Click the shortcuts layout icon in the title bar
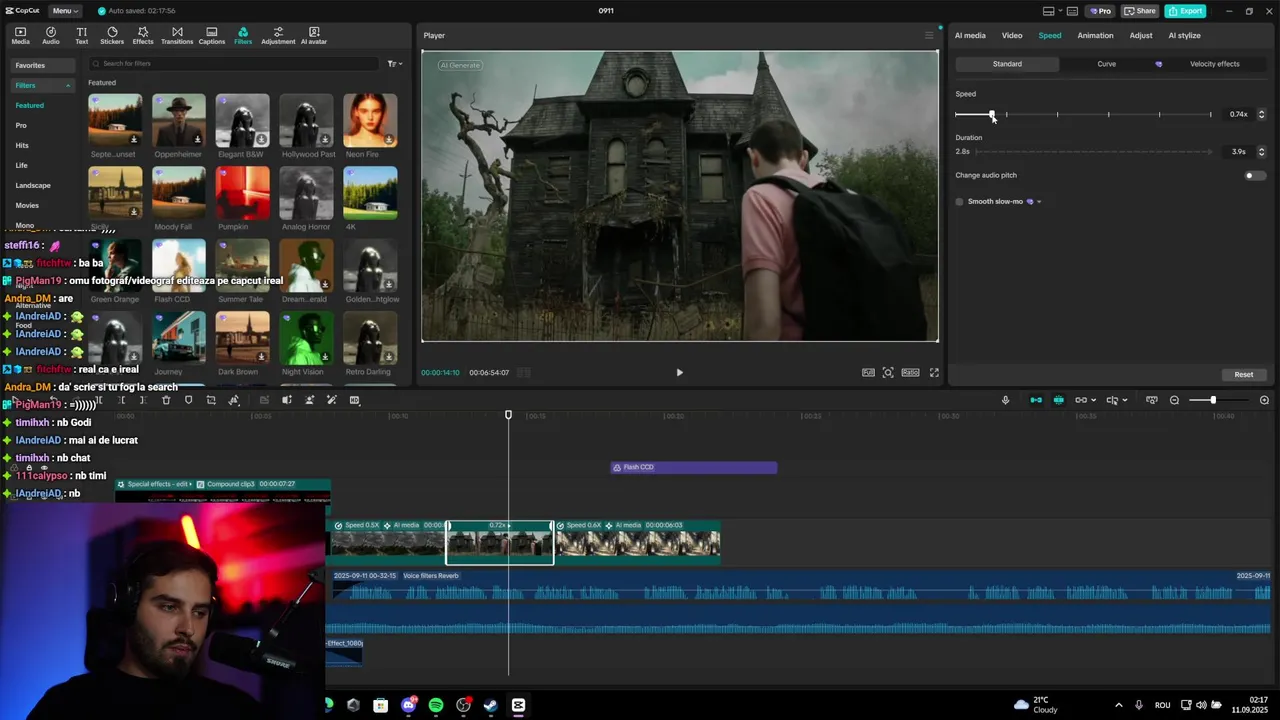 (x=1072, y=11)
